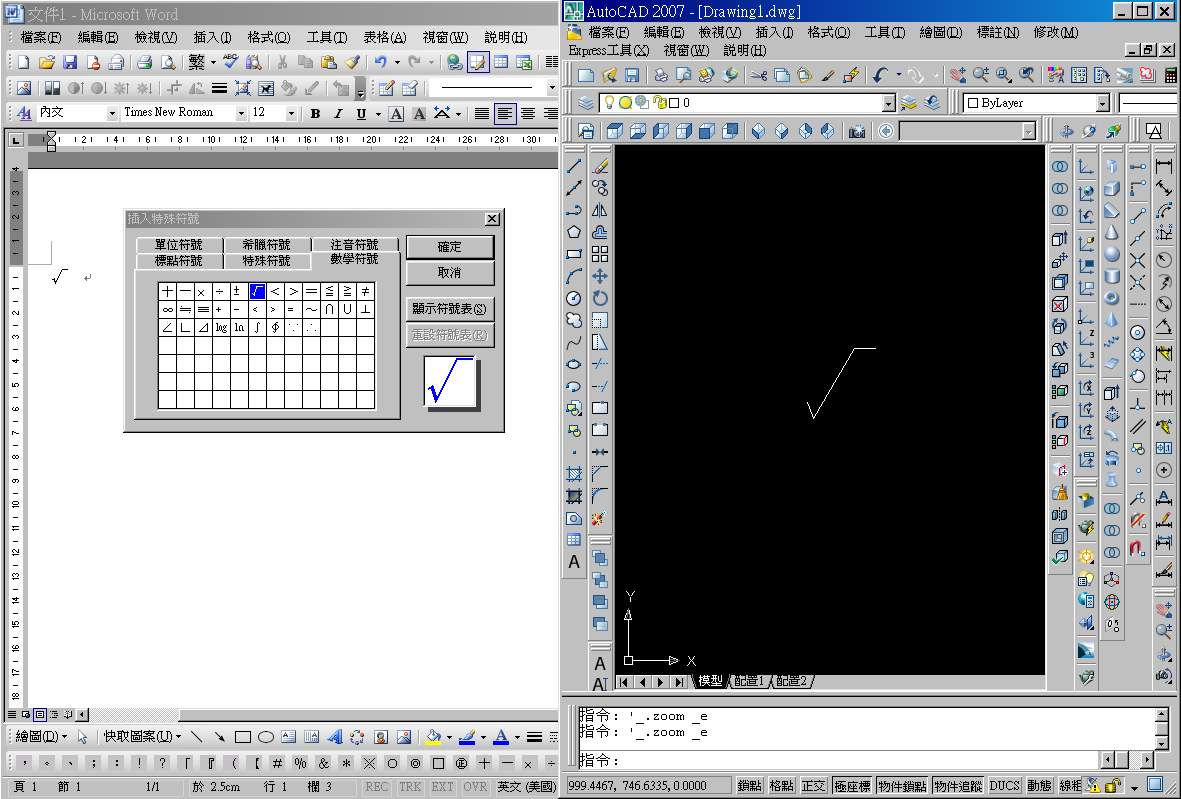
Task: Toggle Italic formatting in Word
Action: [338, 114]
